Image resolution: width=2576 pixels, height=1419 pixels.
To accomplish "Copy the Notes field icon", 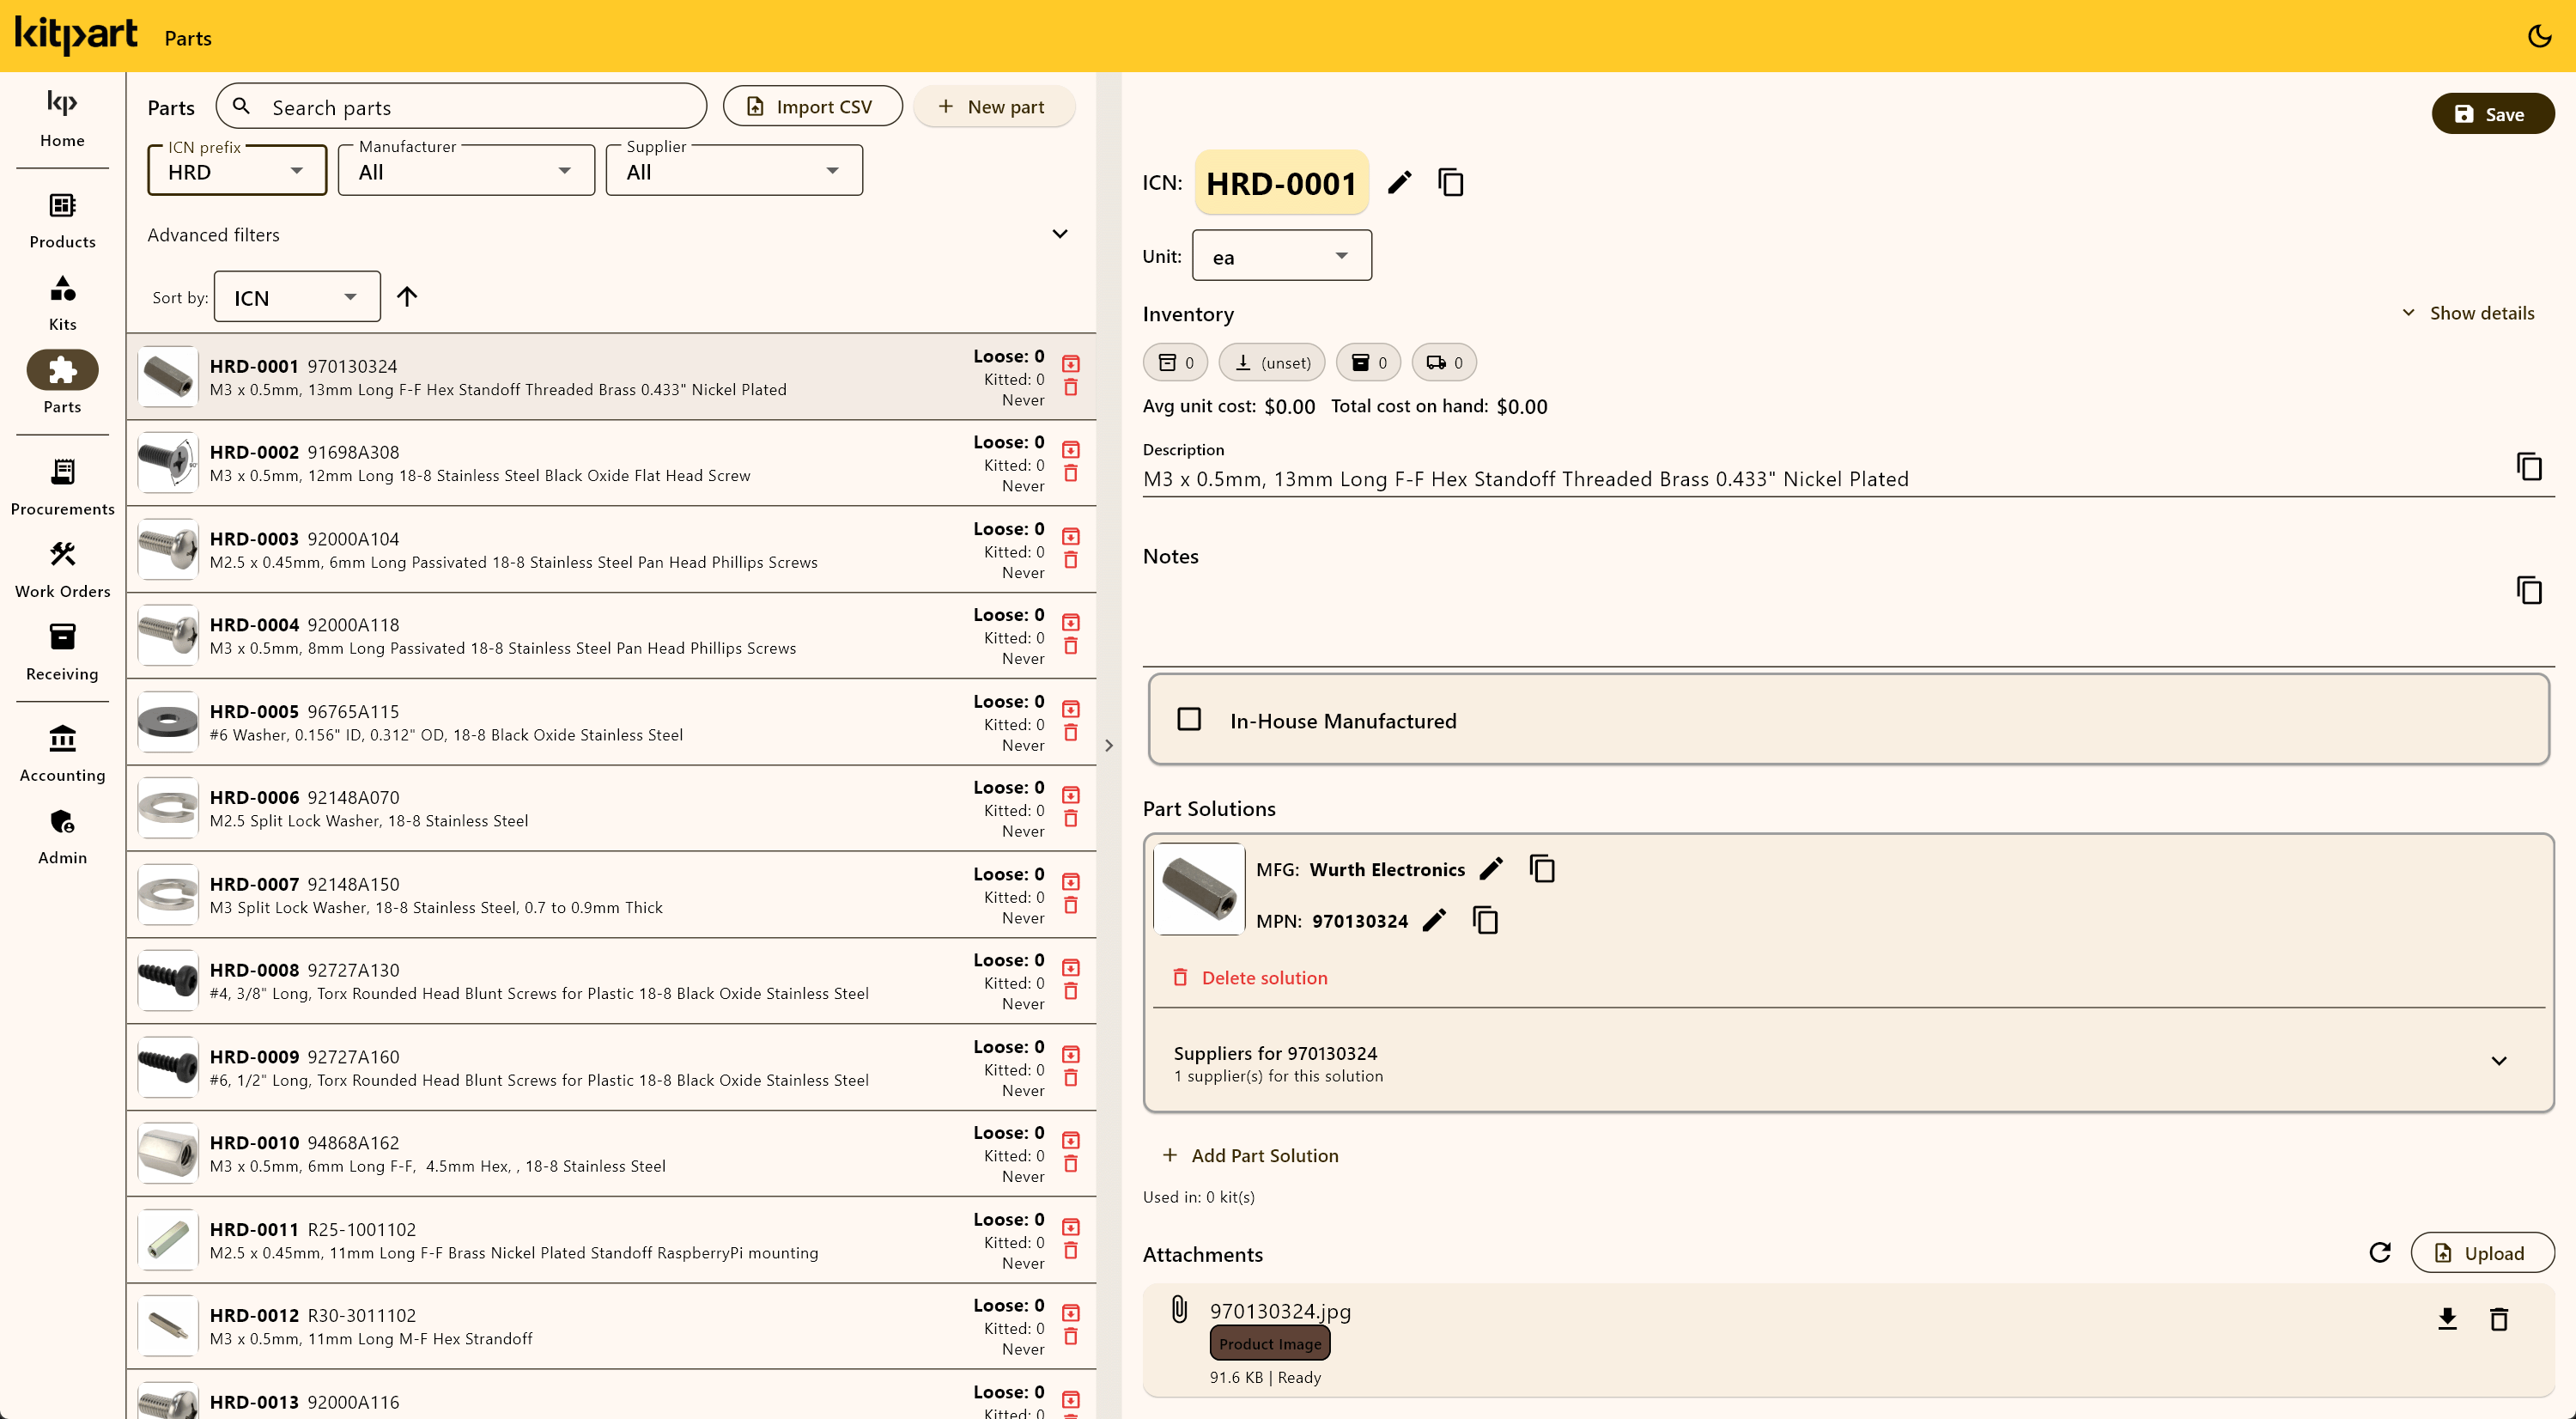I will coord(2529,591).
